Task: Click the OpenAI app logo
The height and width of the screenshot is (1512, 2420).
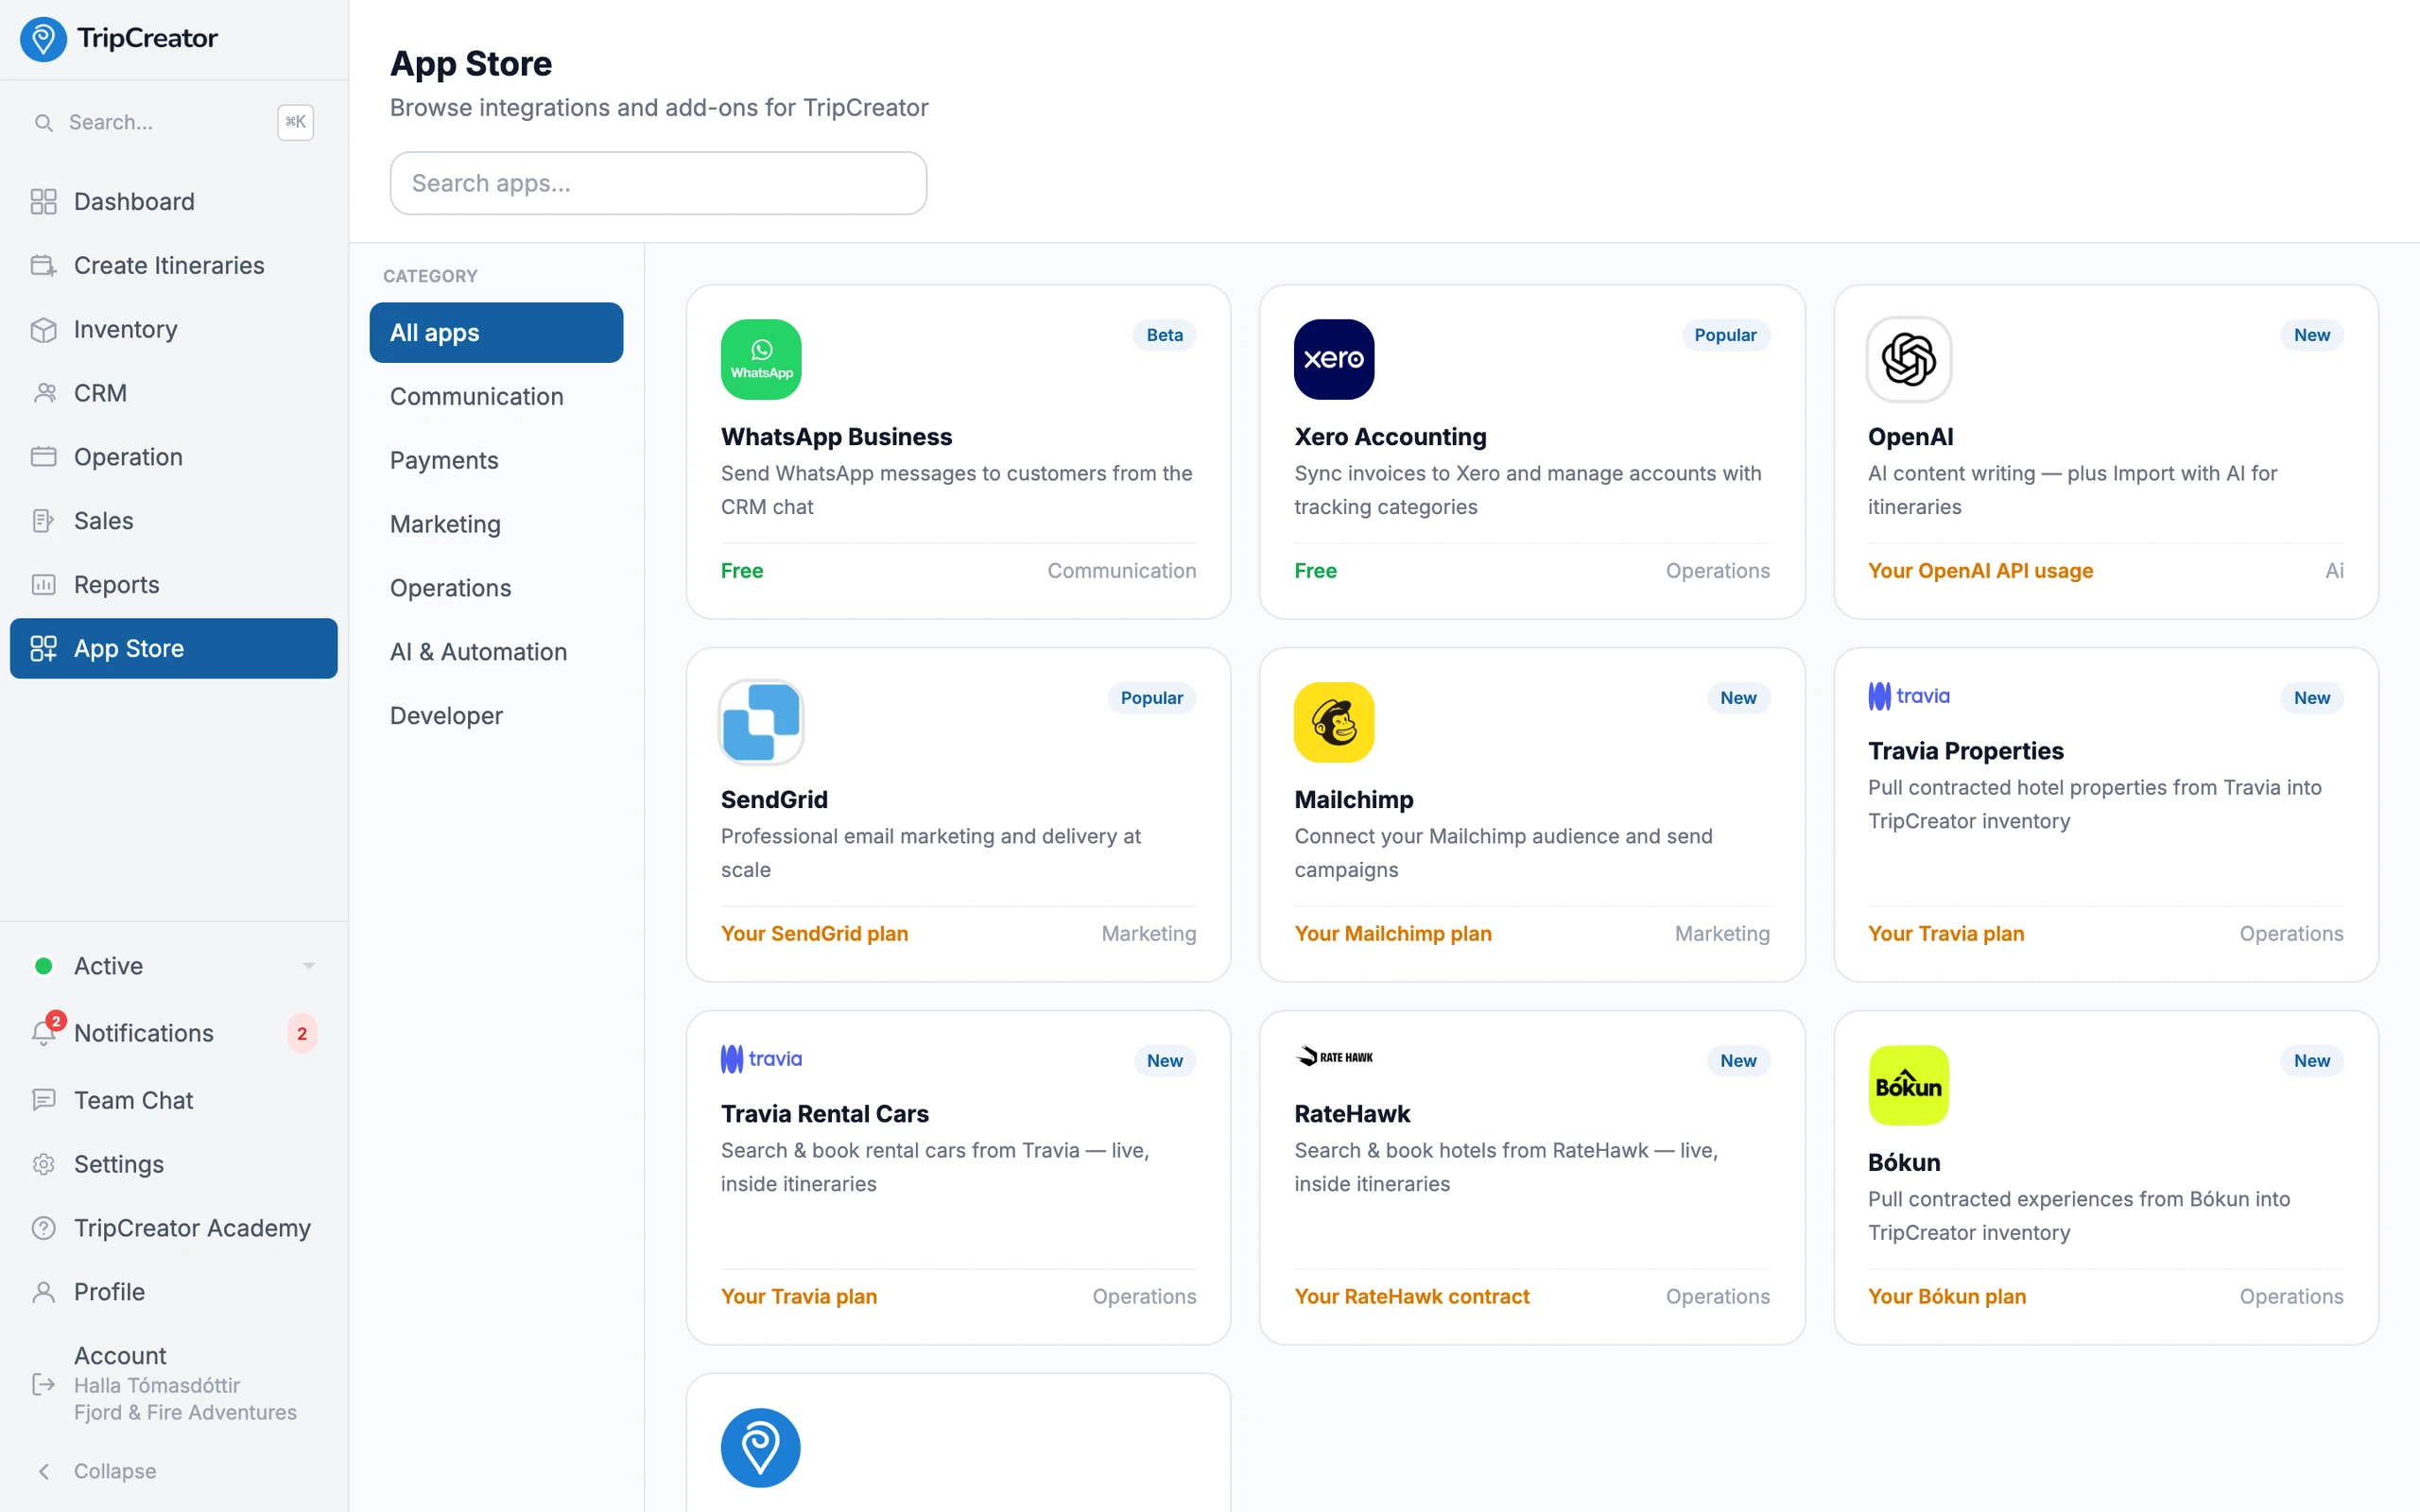Action: click(1908, 359)
